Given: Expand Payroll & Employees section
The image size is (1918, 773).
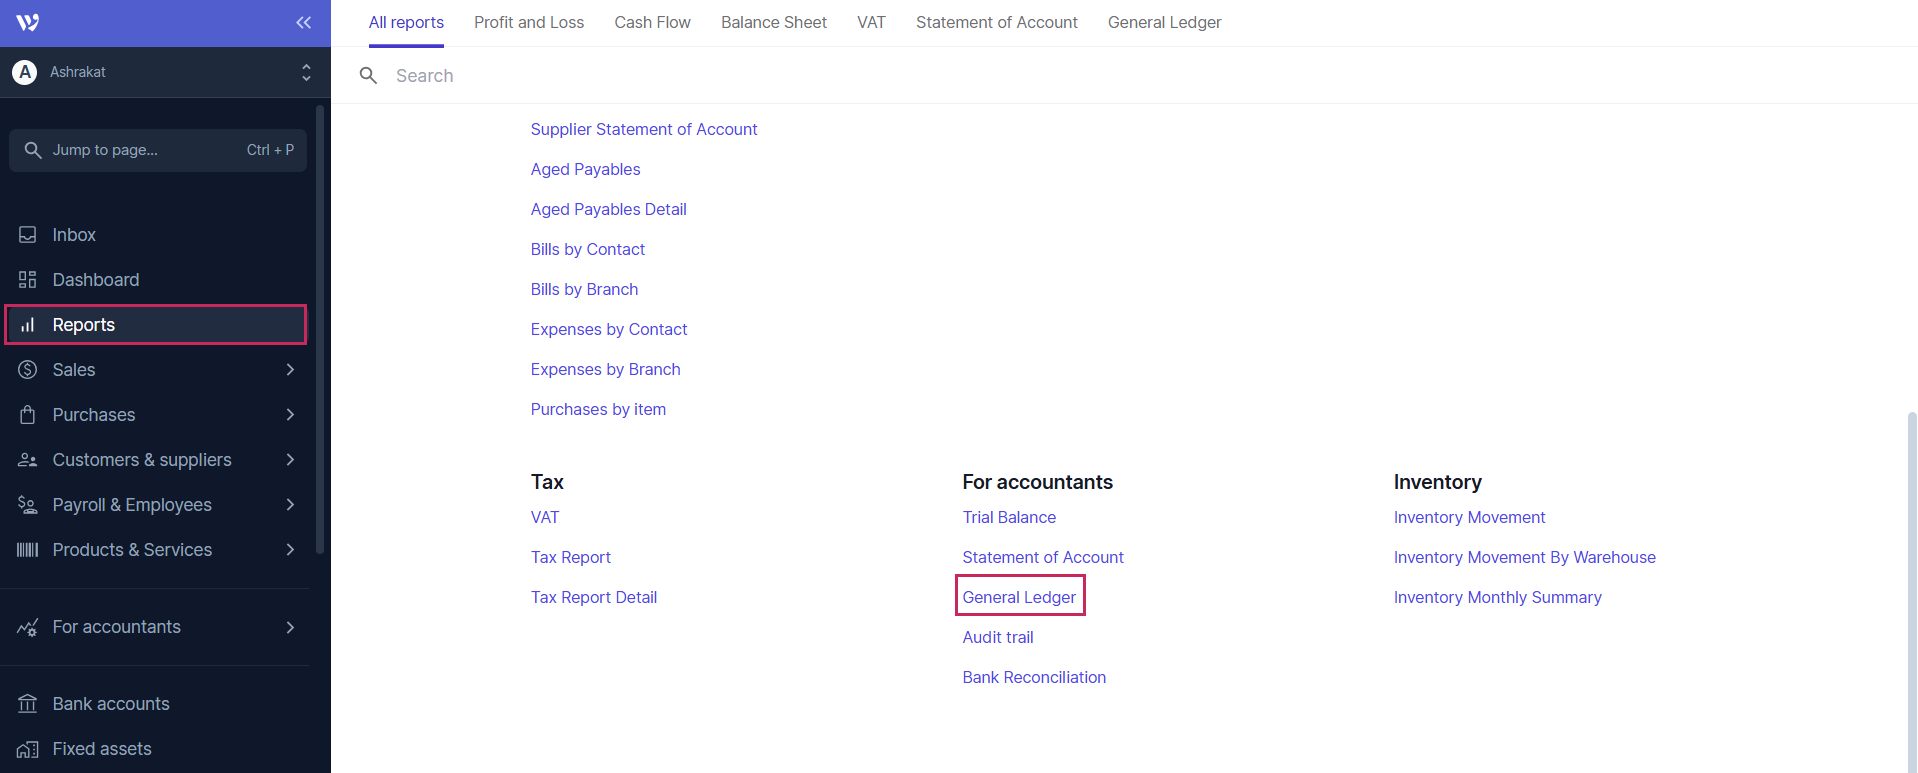Looking at the screenshot, I should [x=290, y=505].
